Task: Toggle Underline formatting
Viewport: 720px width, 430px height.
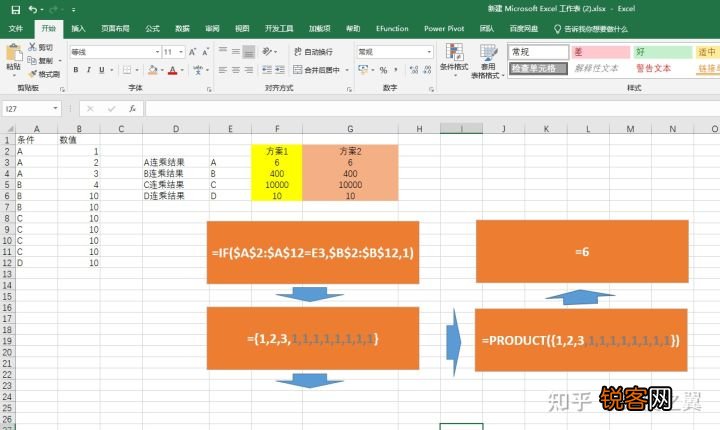Action: pos(101,70)
